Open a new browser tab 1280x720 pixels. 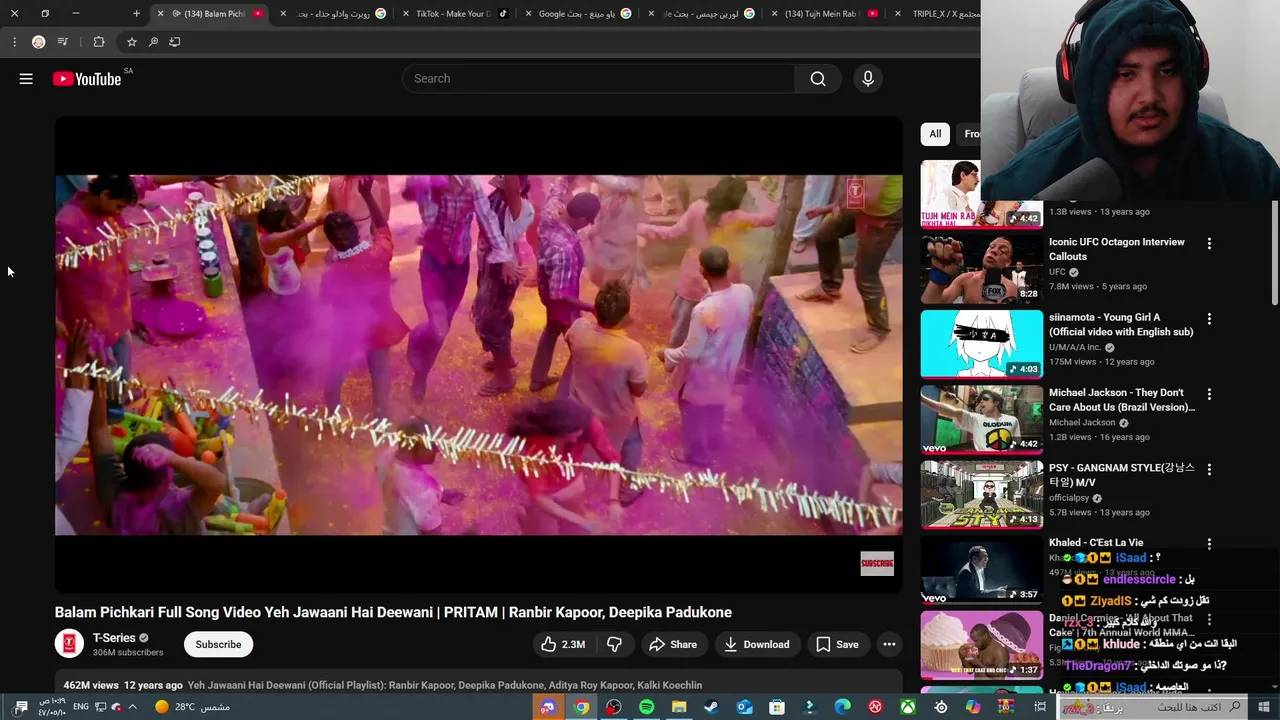click(x=136, y=14)
